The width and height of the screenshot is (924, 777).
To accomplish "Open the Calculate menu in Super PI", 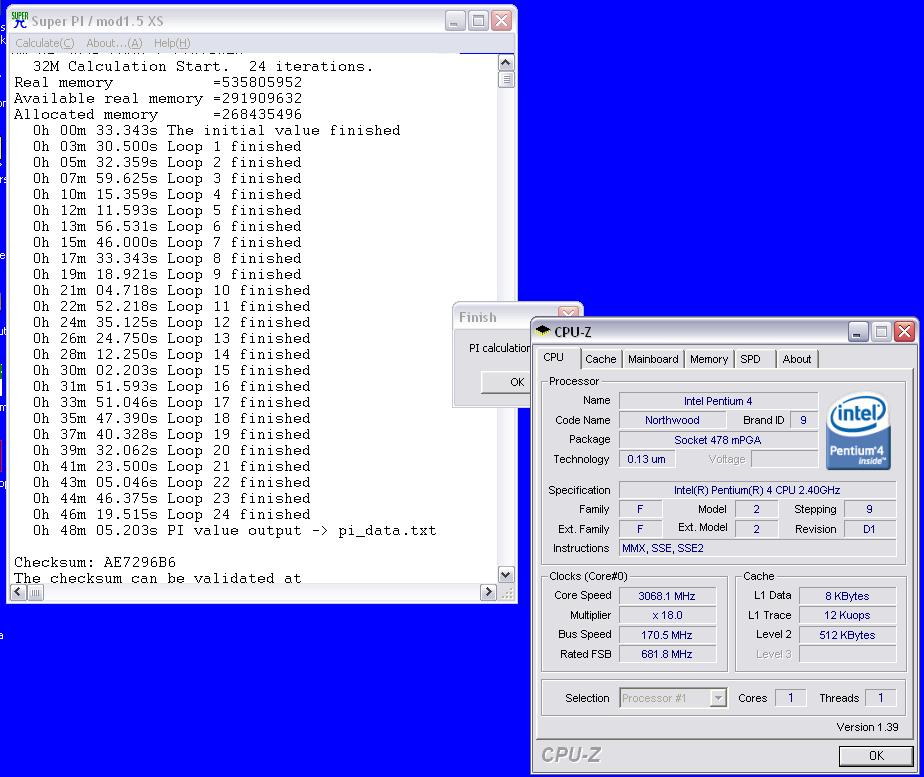I will click(x=45, y=43).
